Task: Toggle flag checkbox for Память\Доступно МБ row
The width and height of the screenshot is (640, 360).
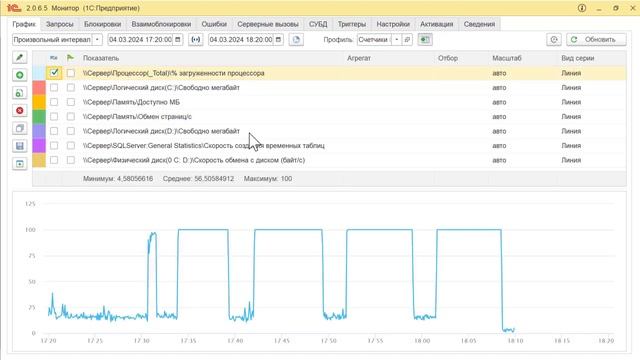Action: [71, 102]
